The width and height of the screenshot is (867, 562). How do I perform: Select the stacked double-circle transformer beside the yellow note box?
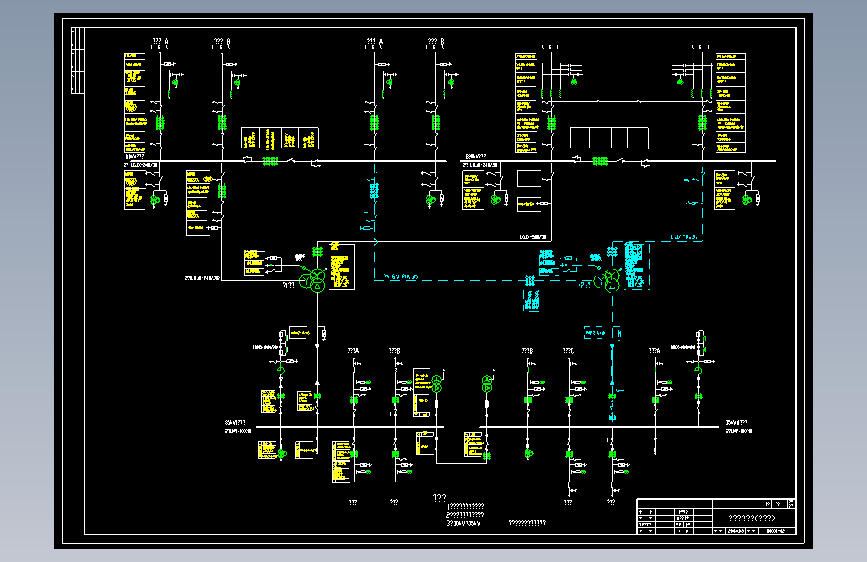click(437, 384)
